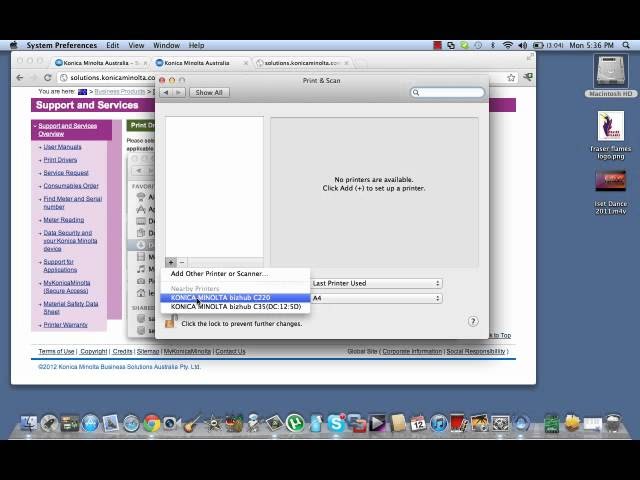Open the Apple menu
Image resolution: width=640 pixels, height=480 pixels.
click(x=14, y=45)
